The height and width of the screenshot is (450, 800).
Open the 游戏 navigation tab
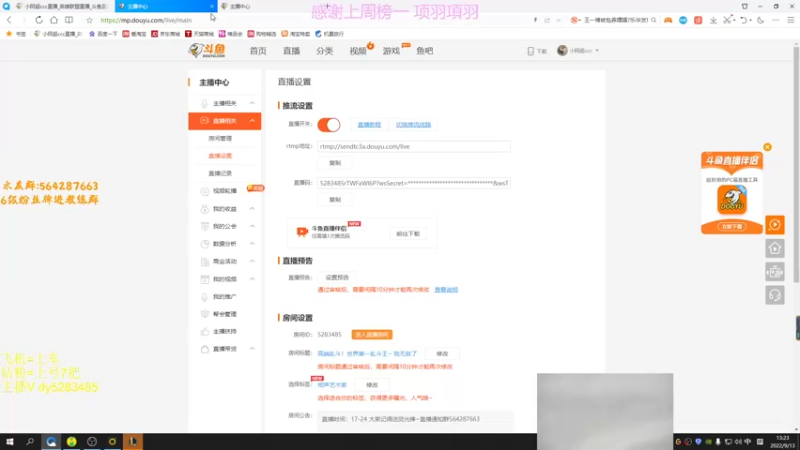391,51
